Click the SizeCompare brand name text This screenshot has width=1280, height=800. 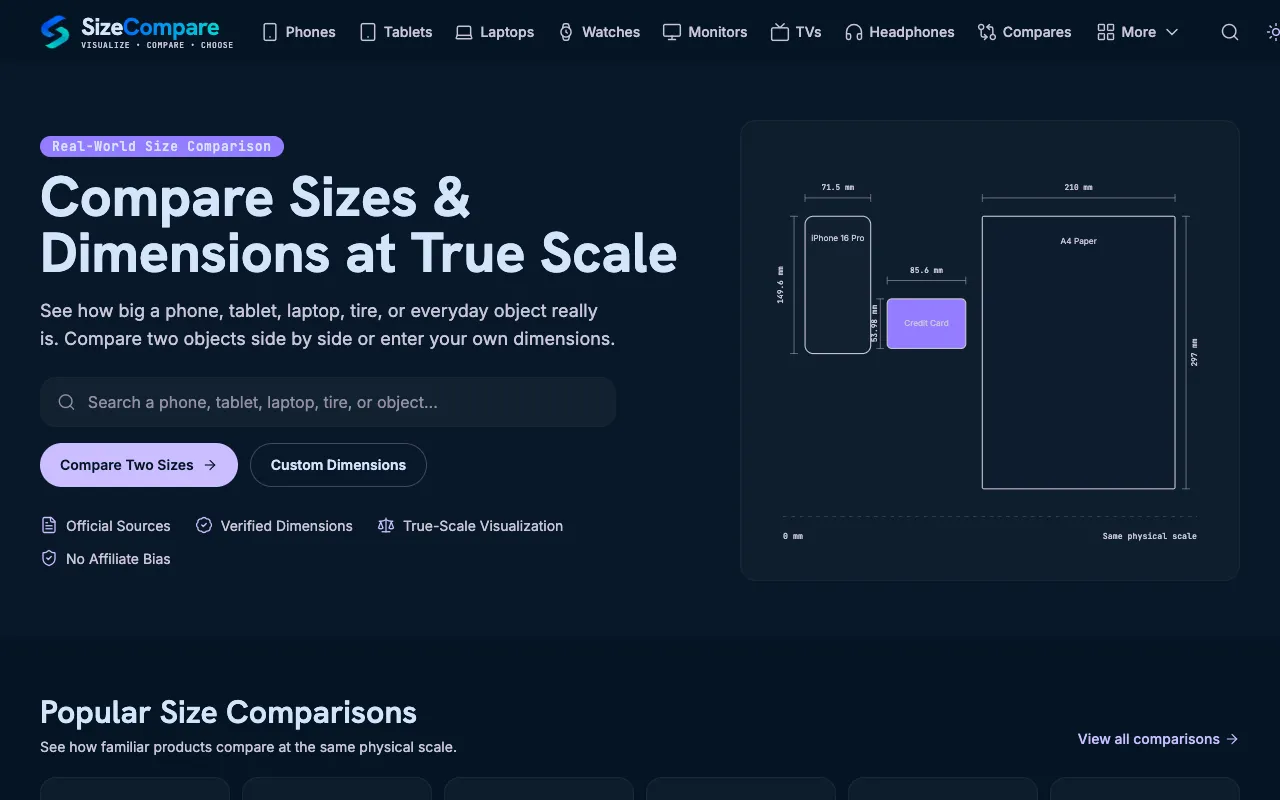[x=150, y=27]
